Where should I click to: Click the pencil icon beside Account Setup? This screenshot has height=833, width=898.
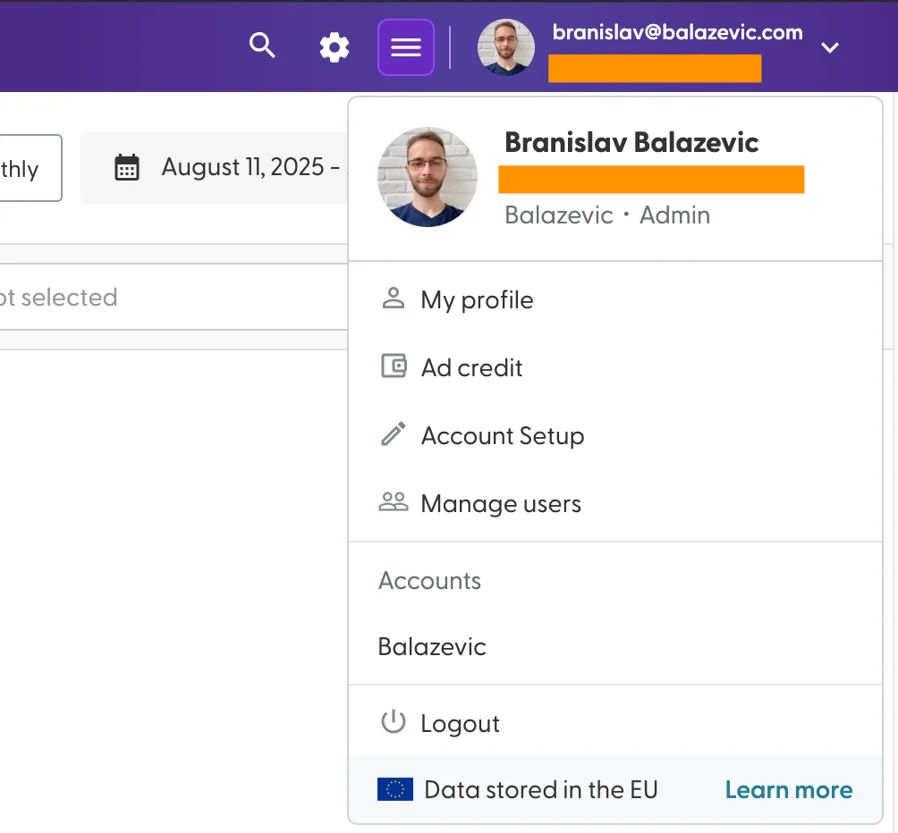393,435
